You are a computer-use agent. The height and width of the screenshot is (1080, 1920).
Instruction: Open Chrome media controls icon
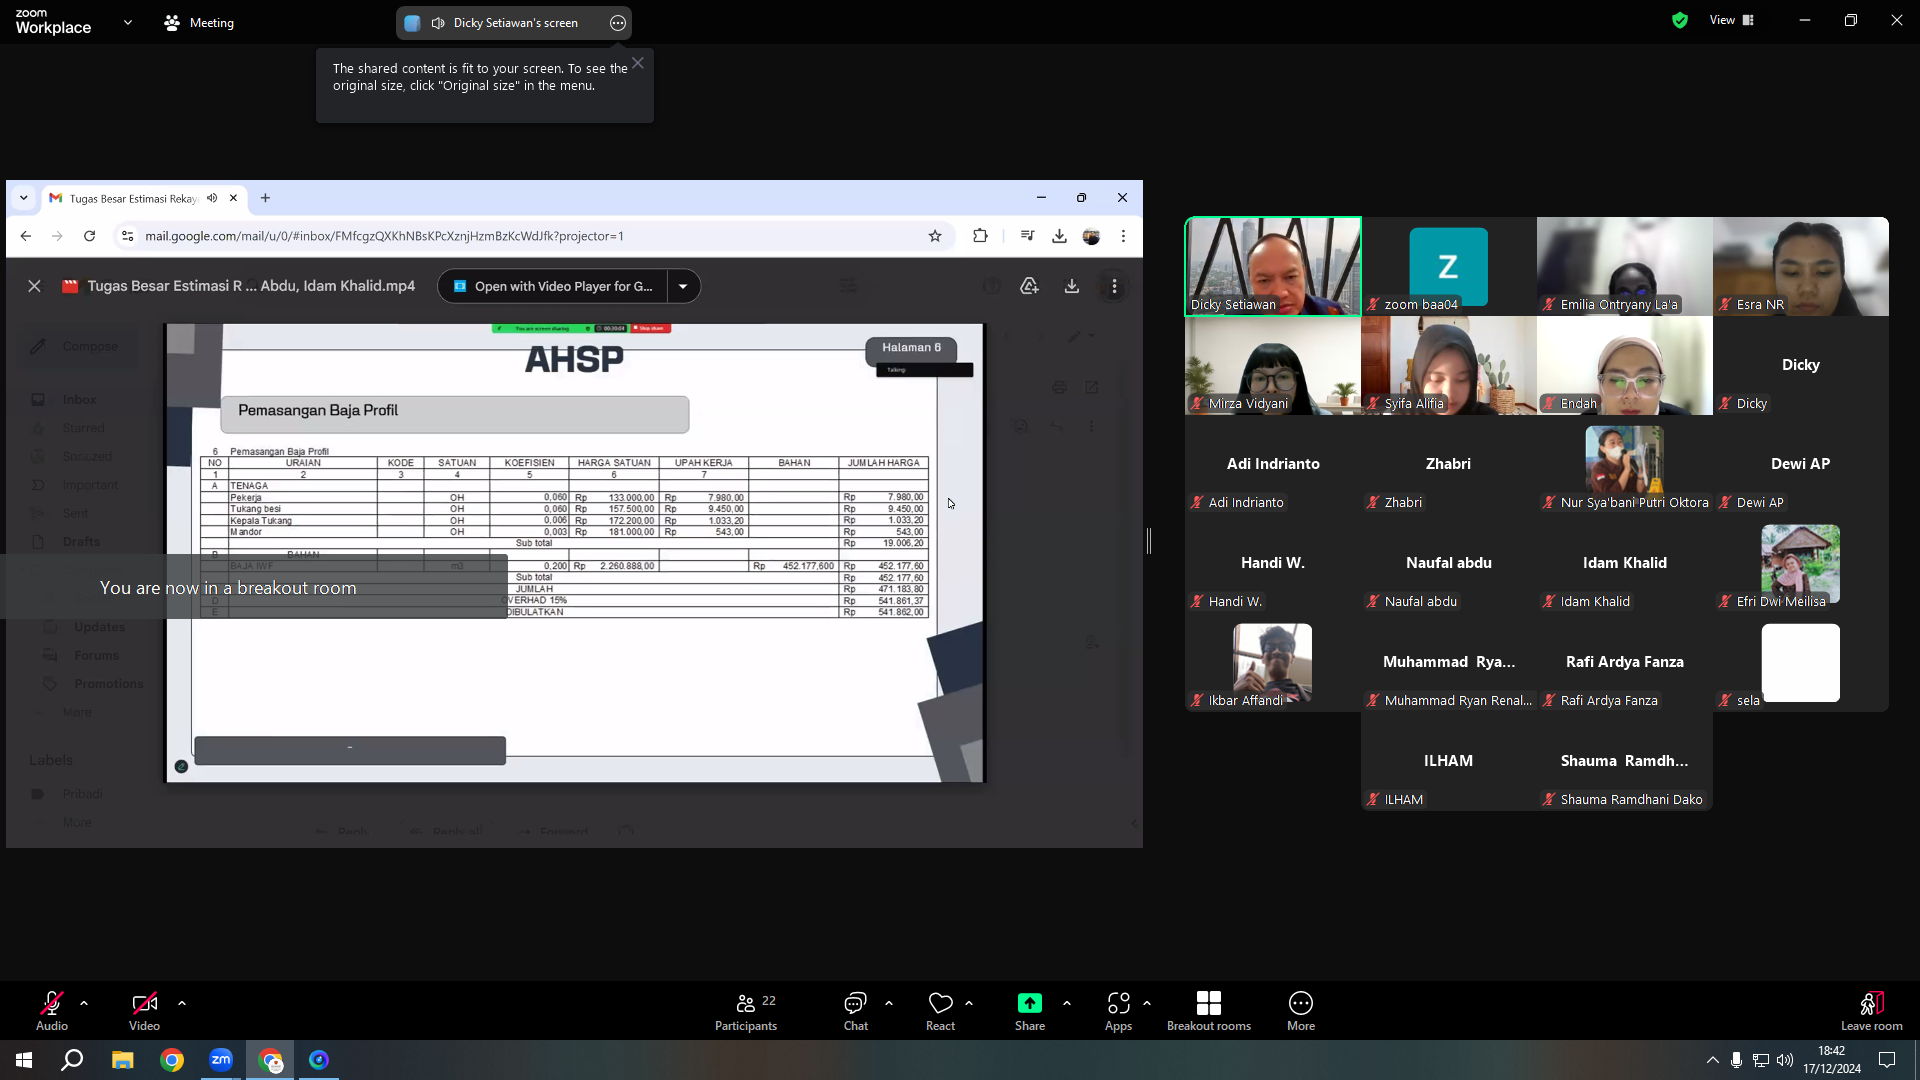1027,236
